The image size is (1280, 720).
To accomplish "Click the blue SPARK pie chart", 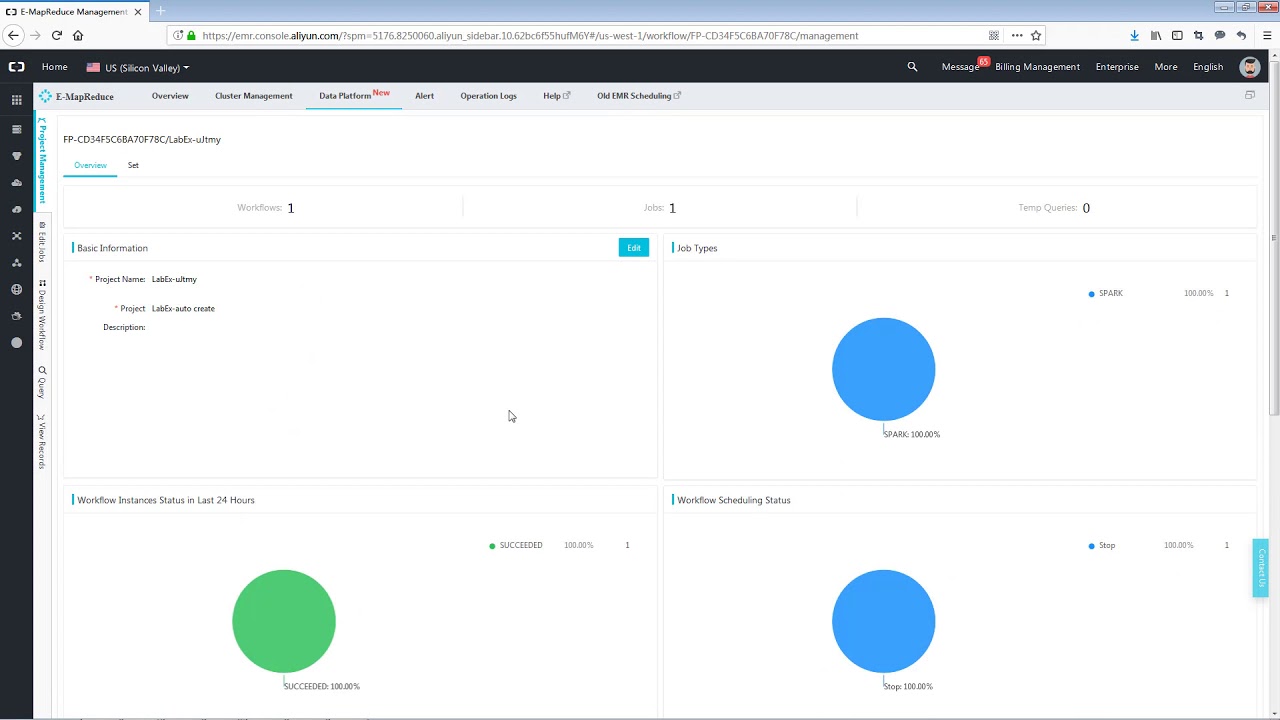I will tap(884, 370).
